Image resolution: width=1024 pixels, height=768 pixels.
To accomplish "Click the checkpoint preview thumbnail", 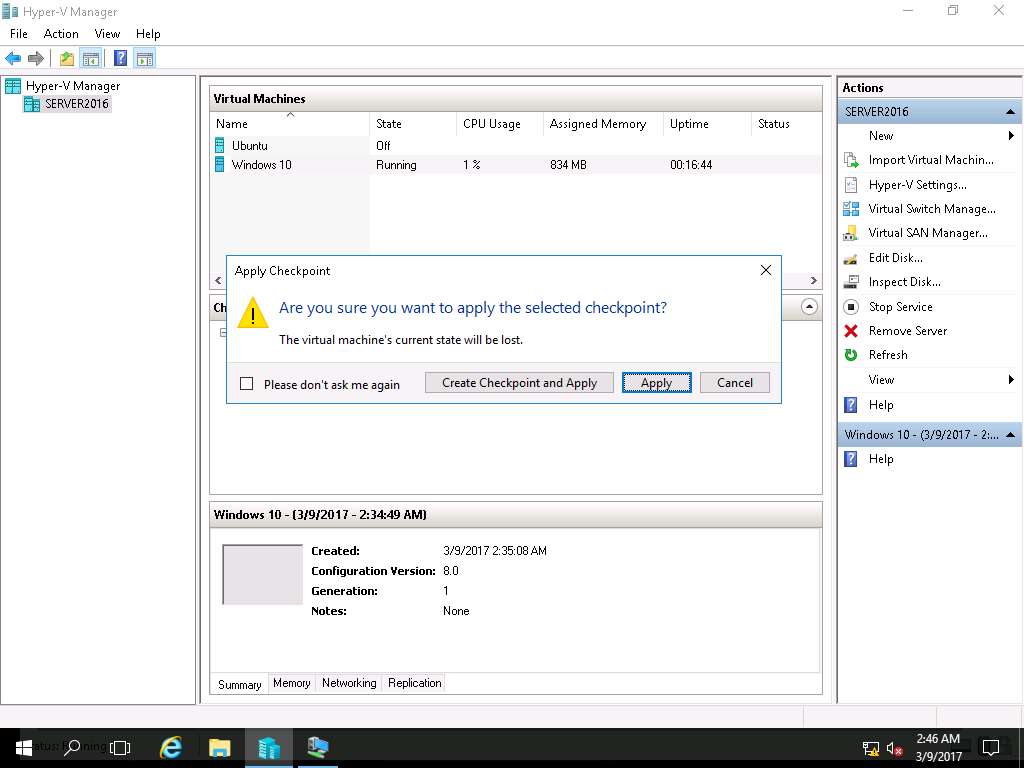I will coord(263,575).
